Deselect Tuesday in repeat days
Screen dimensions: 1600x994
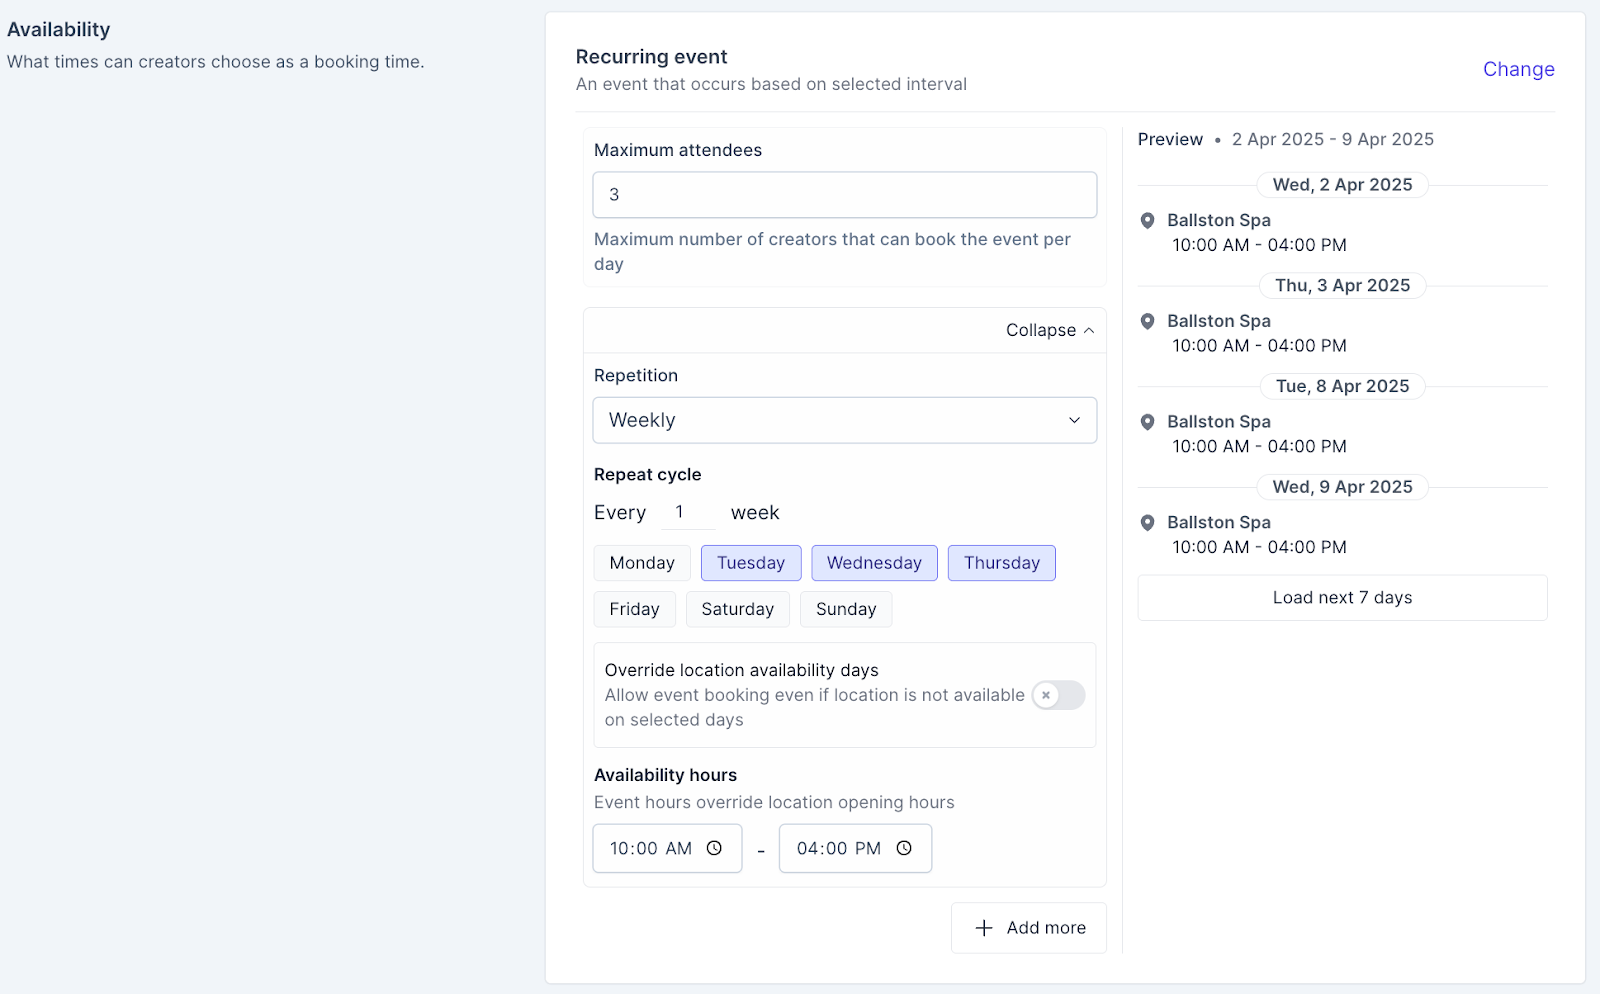point(750,563)
